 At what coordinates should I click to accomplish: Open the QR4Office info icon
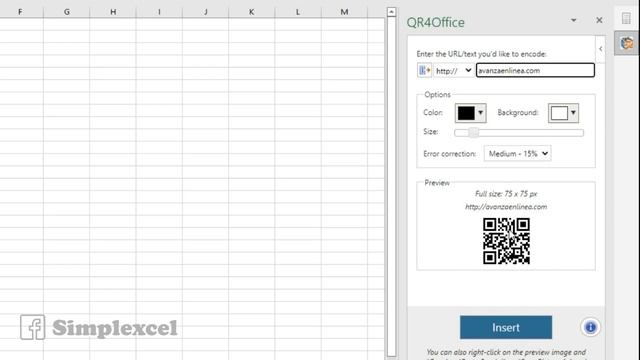pos(590,327)
